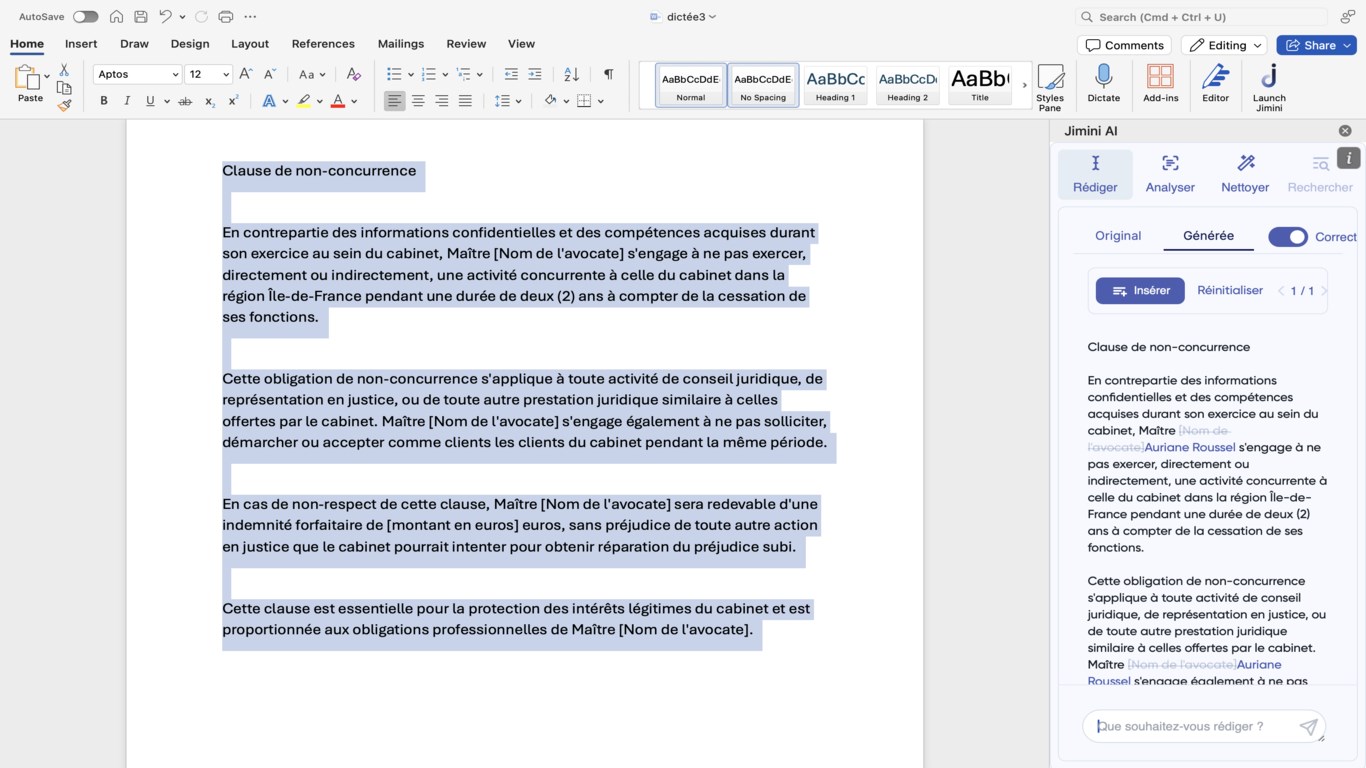
Task: Apply the Heading 1 style
Action: (835, 85)
